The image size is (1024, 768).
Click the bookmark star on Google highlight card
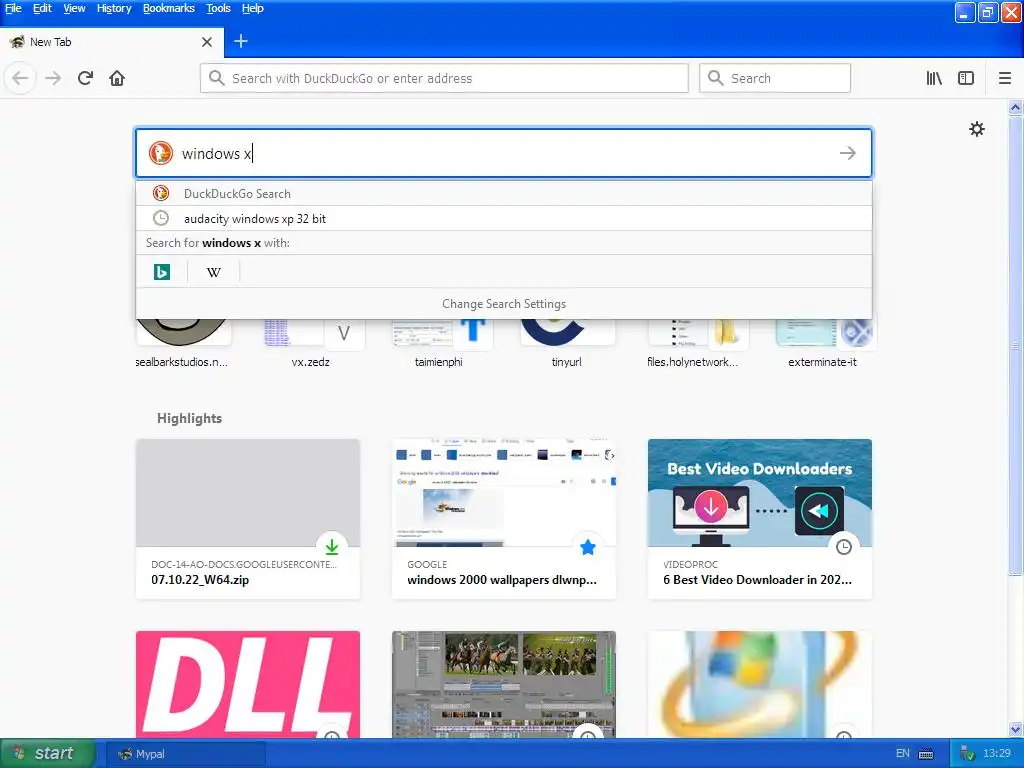(x=588, y=547)
